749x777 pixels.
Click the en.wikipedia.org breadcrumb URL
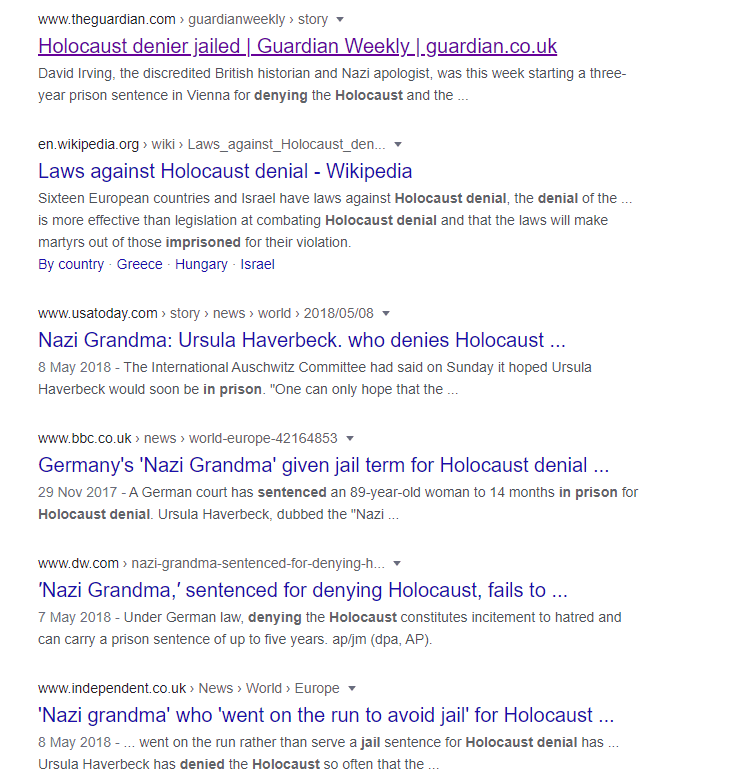point(212,144)
